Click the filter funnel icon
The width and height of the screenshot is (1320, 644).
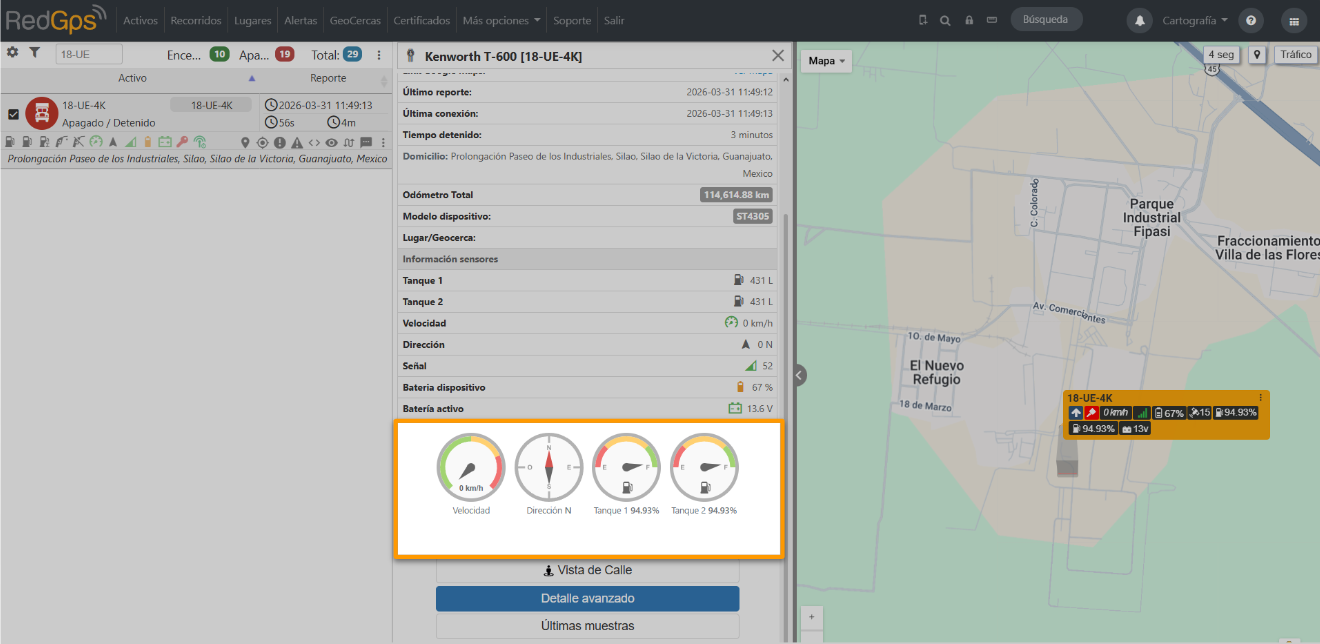click(x=34, y=52)
